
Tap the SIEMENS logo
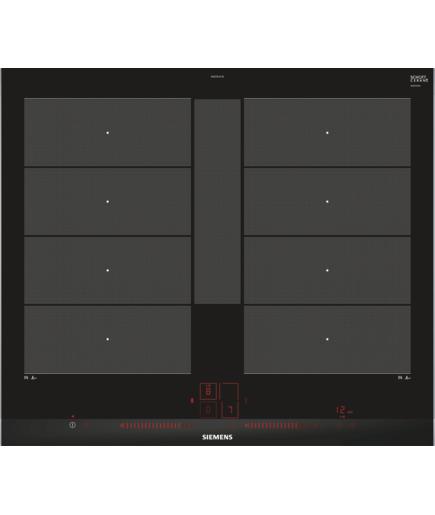217,437
